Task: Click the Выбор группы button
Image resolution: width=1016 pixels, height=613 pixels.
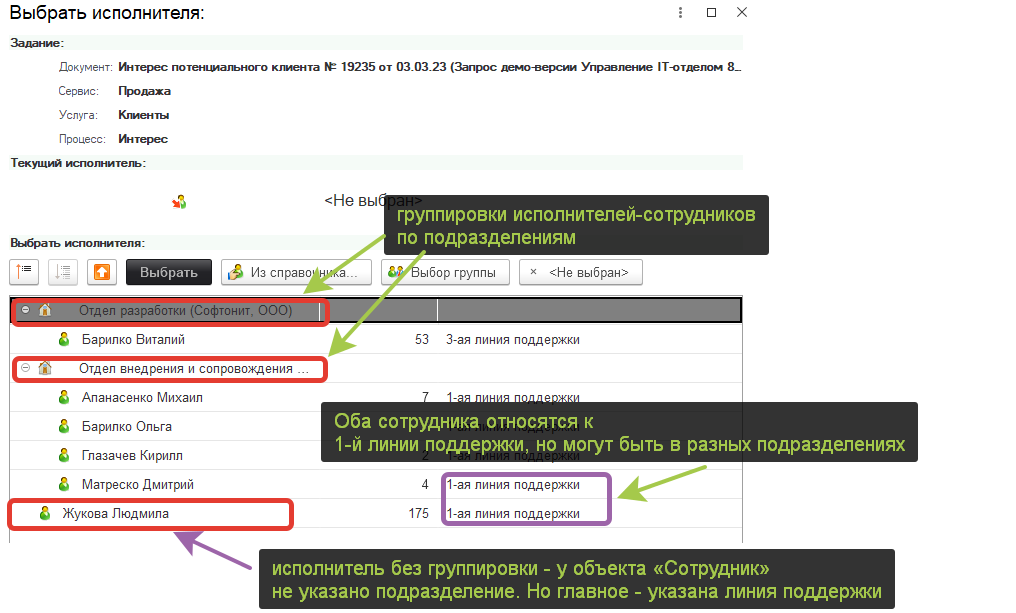Action: (446, 272)
